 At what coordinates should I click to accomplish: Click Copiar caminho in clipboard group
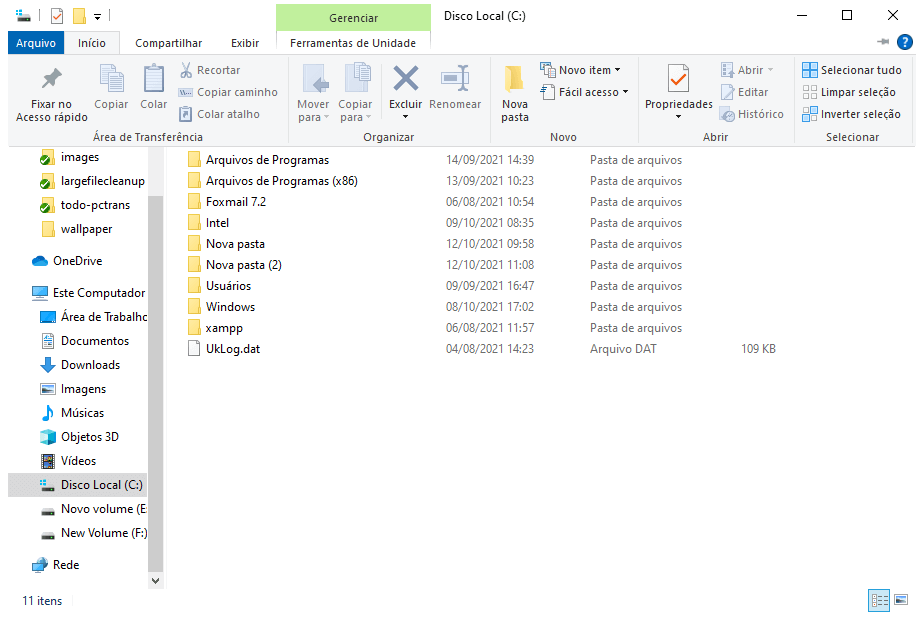click(x=228, y=92)
